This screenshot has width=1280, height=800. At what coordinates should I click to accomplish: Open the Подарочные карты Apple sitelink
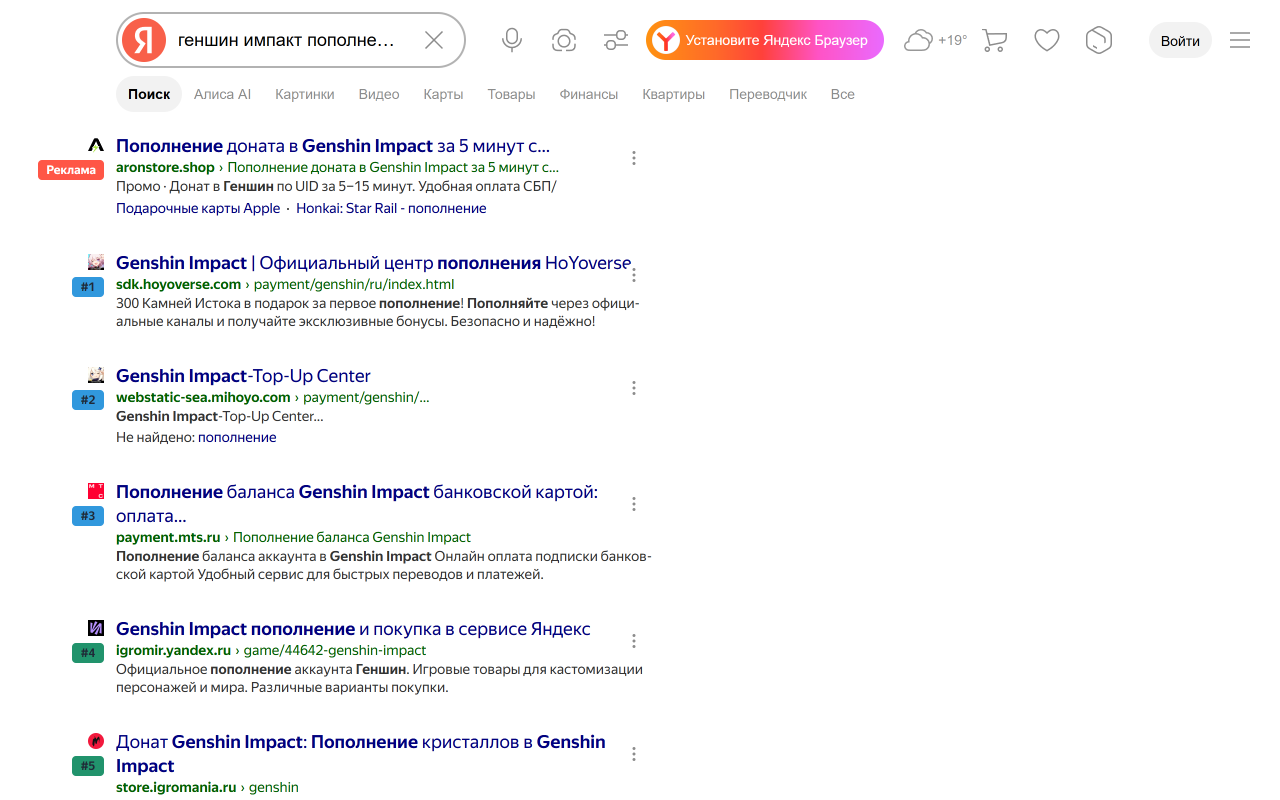(198, 208)
